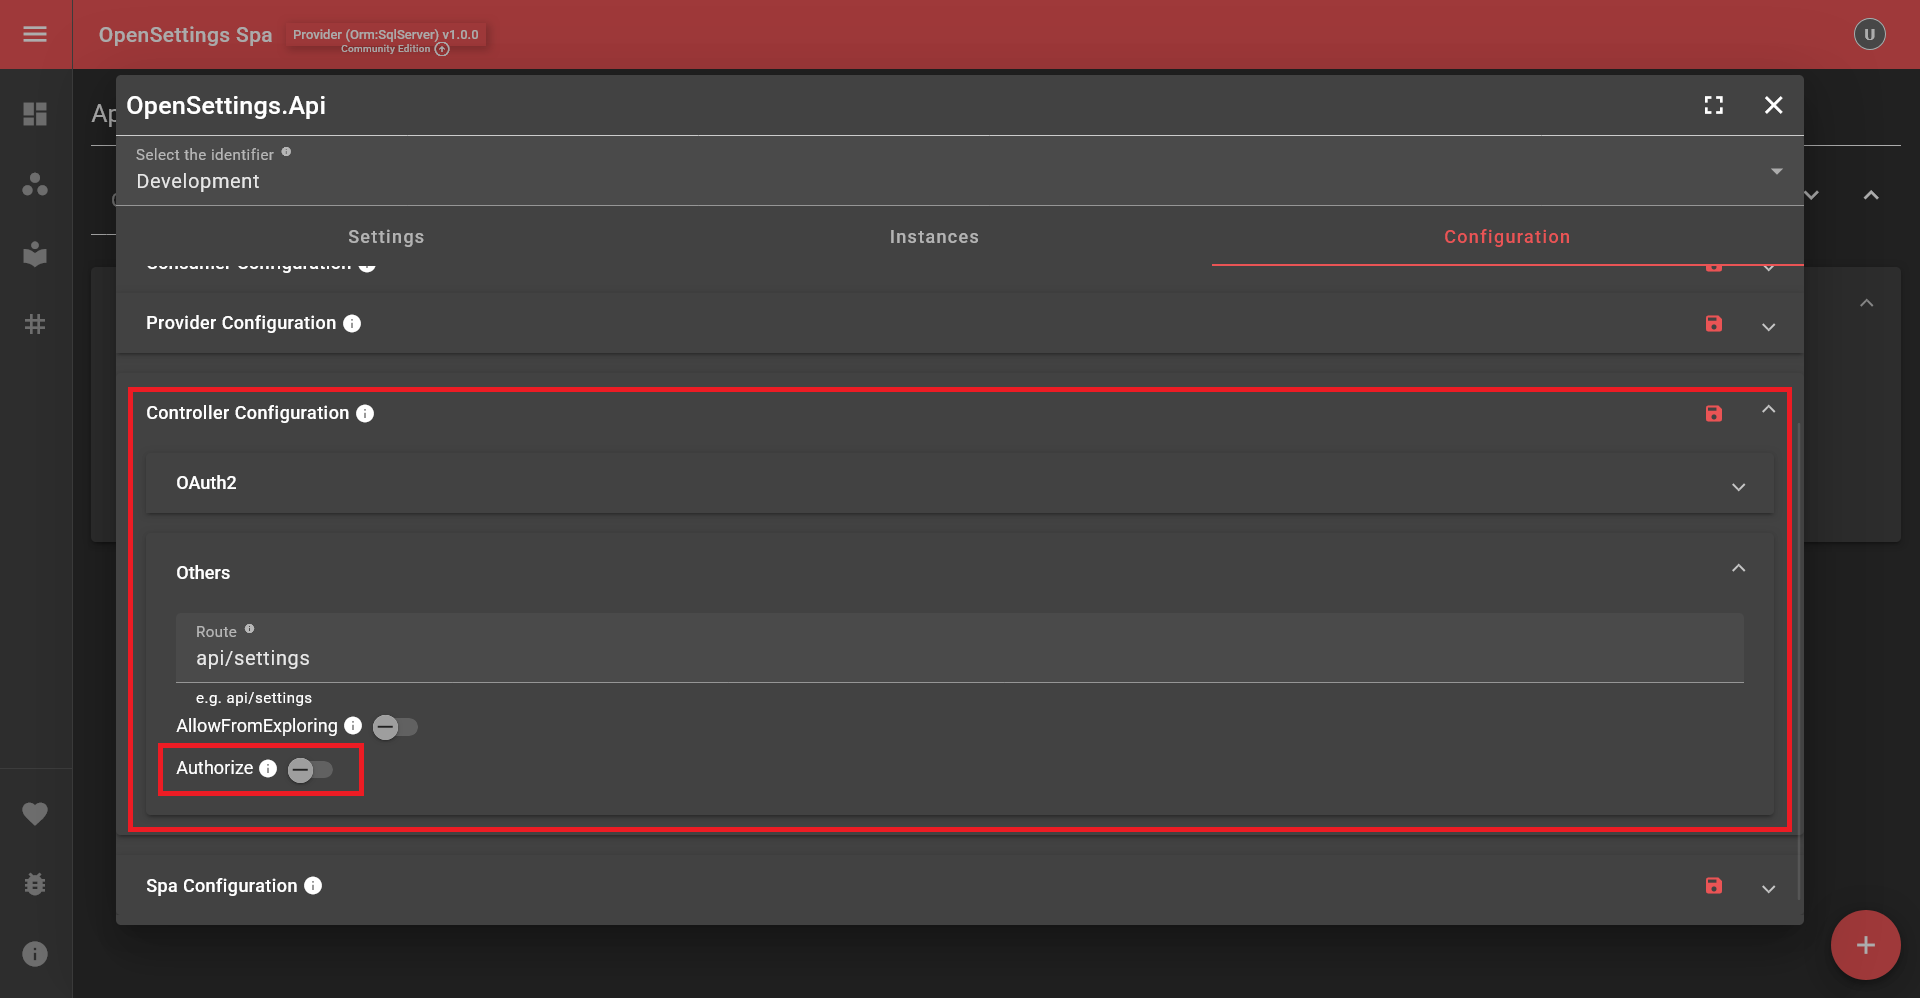Viewport: 1920px width, 998px height.
Task: Collapse the Others section
Action: [x=1738, y=567]
